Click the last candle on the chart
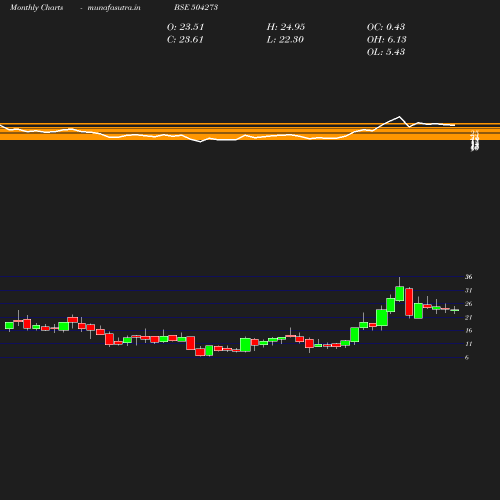The width and height of the screenshot is (500, 500). 455,310
